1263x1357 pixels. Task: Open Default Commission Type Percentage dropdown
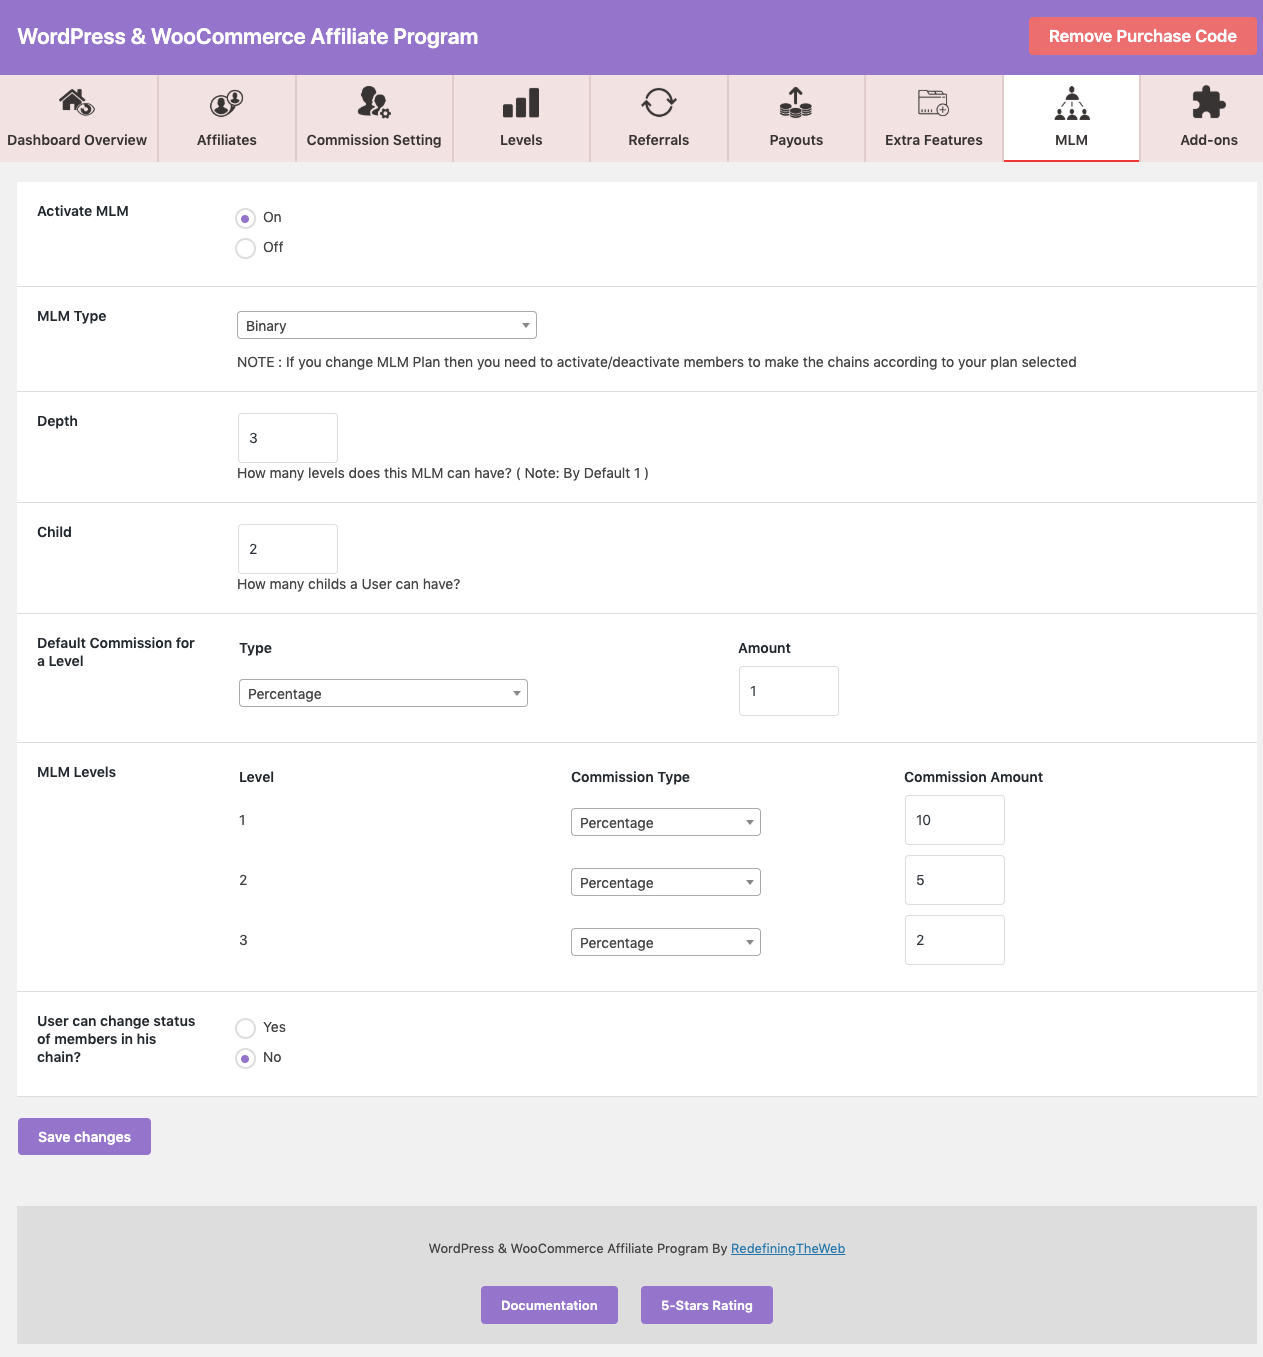383,693
